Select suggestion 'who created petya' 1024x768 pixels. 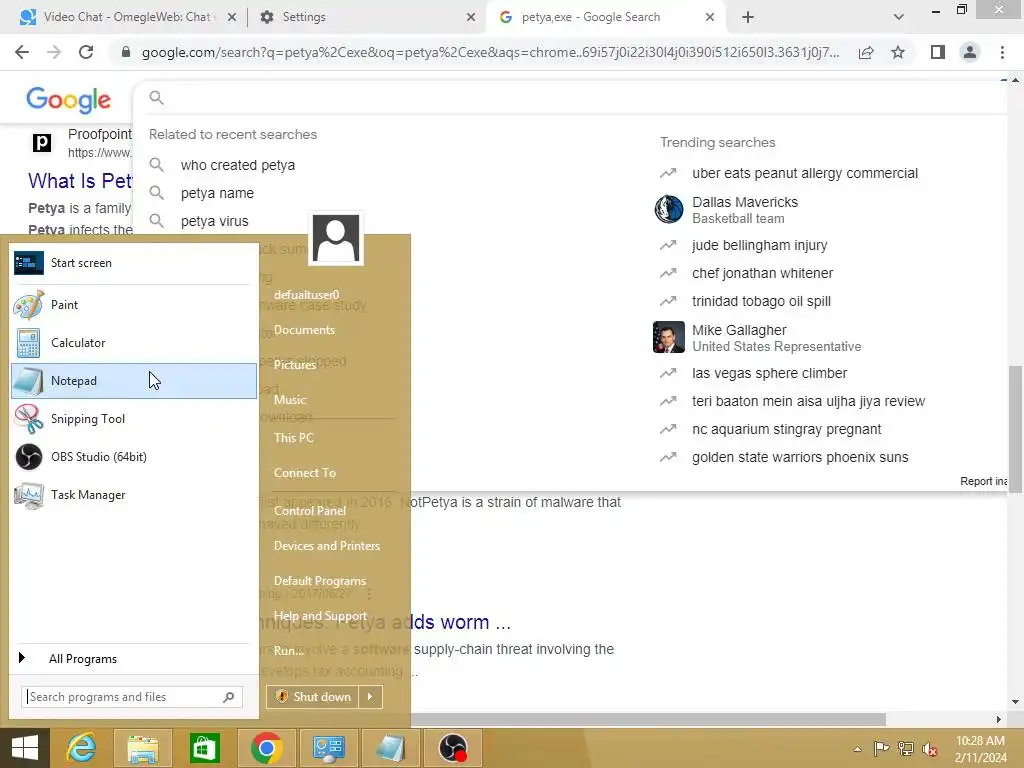point(238,165)
